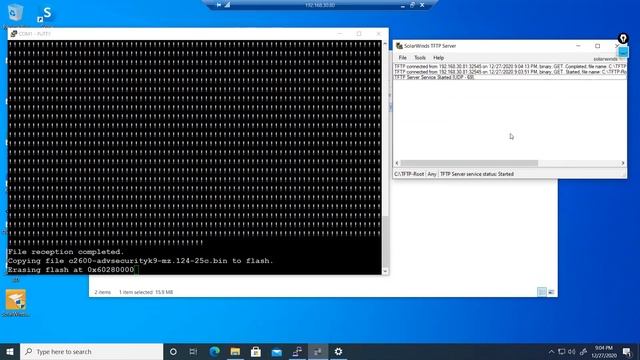Switch to the TFTP Server taskbar button
This screenshot has width=640, height=360.
pos(318,351)
